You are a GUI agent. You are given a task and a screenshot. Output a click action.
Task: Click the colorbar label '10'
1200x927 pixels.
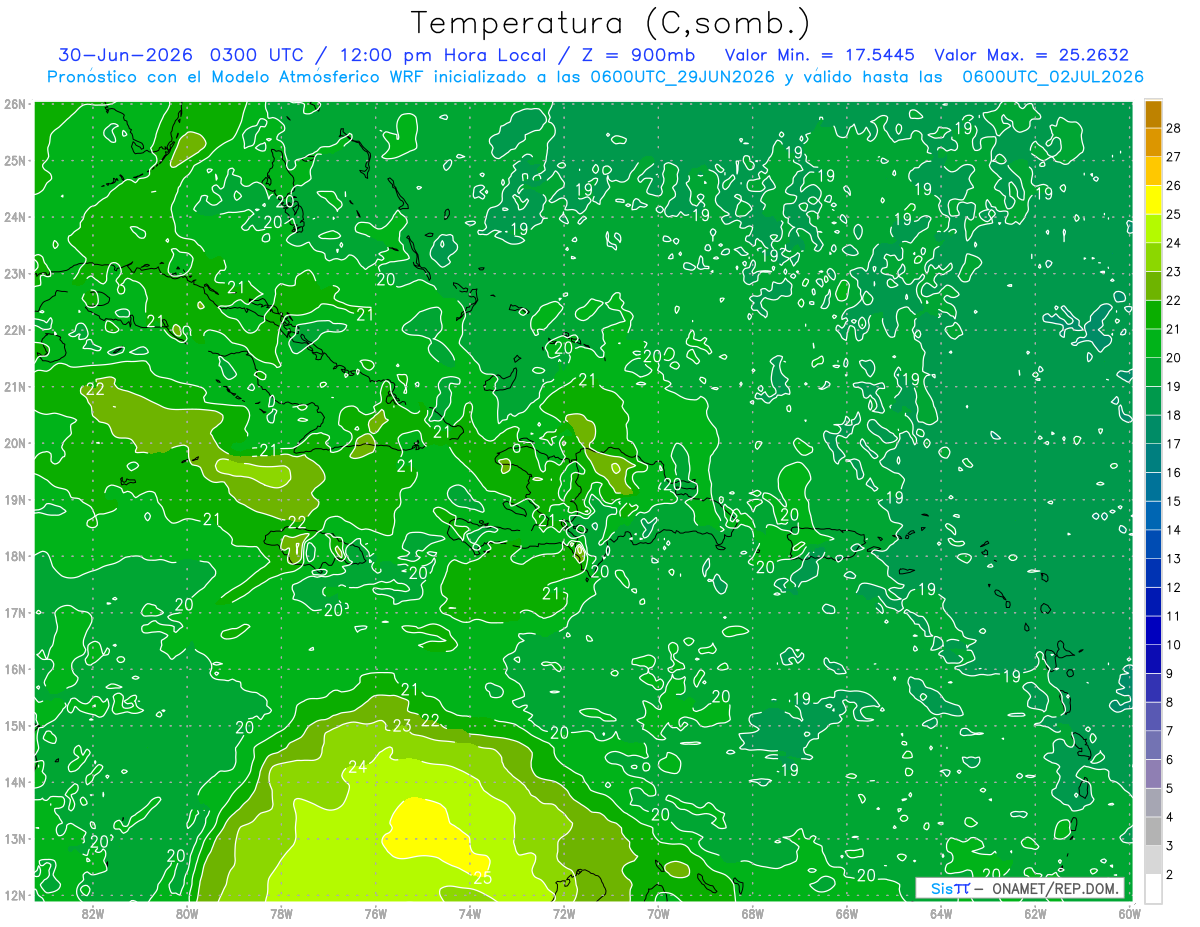1173,645
